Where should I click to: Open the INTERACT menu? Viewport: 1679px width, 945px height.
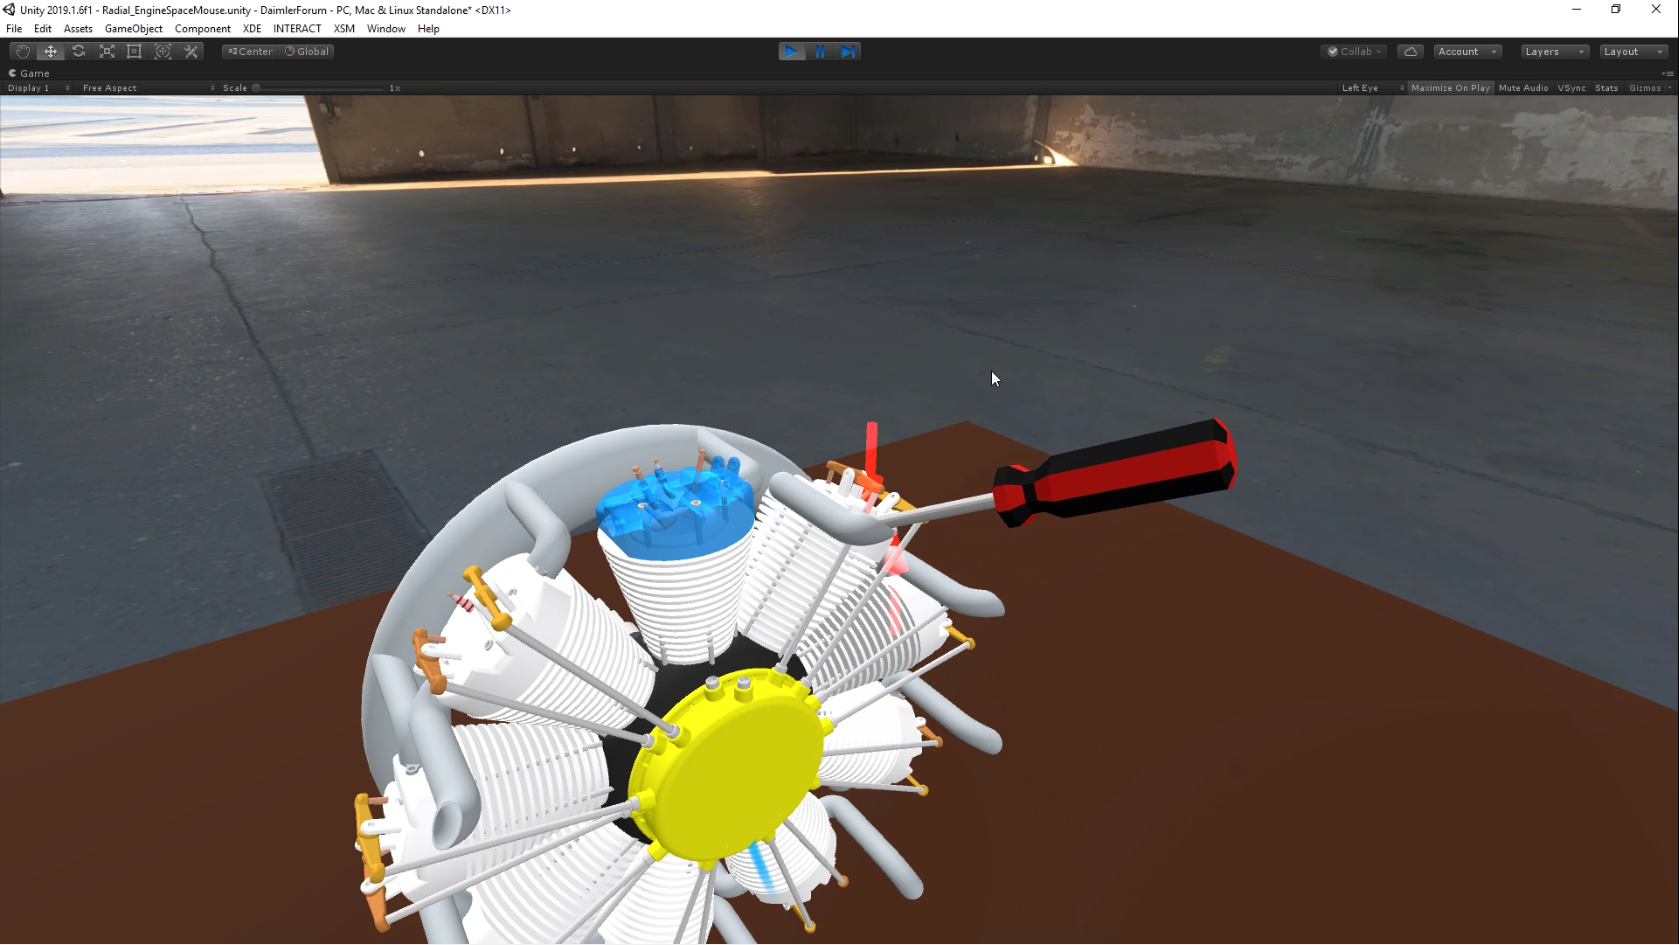pyautogui.click(x=297, y=29)
